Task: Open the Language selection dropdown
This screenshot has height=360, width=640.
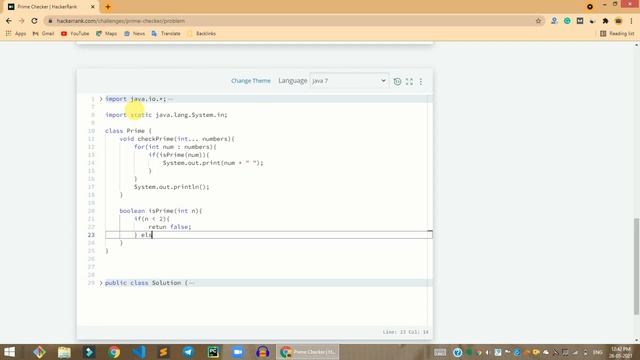Action: point(349,81)
